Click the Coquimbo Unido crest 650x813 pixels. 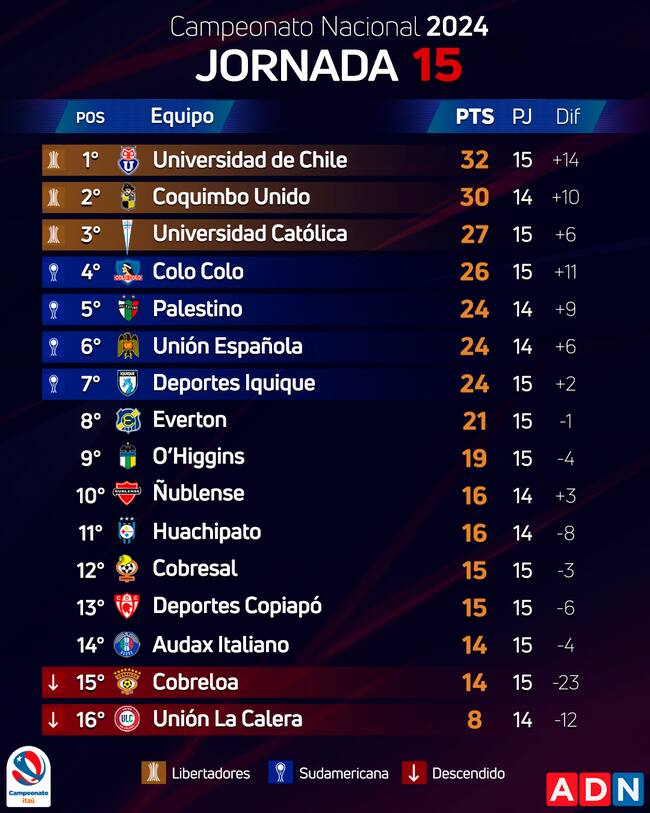[x=127, y=197]
